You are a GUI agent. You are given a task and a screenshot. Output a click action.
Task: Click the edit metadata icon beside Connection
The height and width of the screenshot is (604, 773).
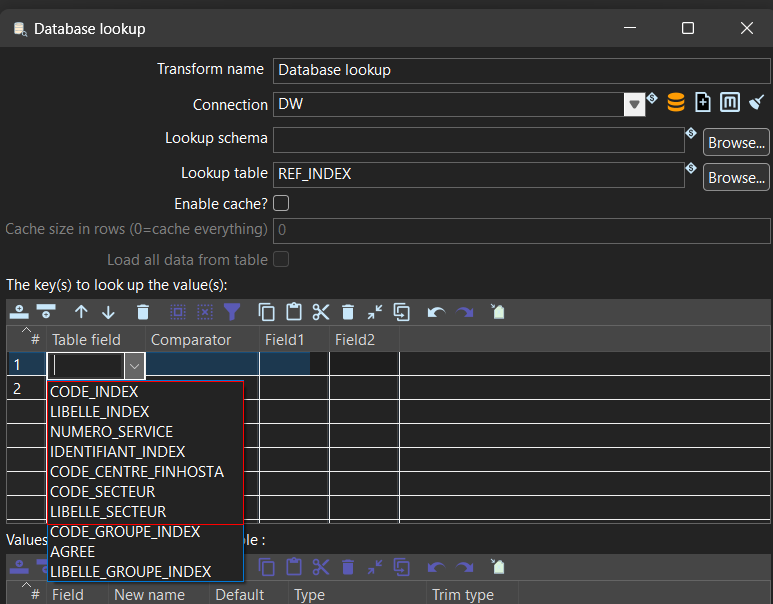pos(730,103)
